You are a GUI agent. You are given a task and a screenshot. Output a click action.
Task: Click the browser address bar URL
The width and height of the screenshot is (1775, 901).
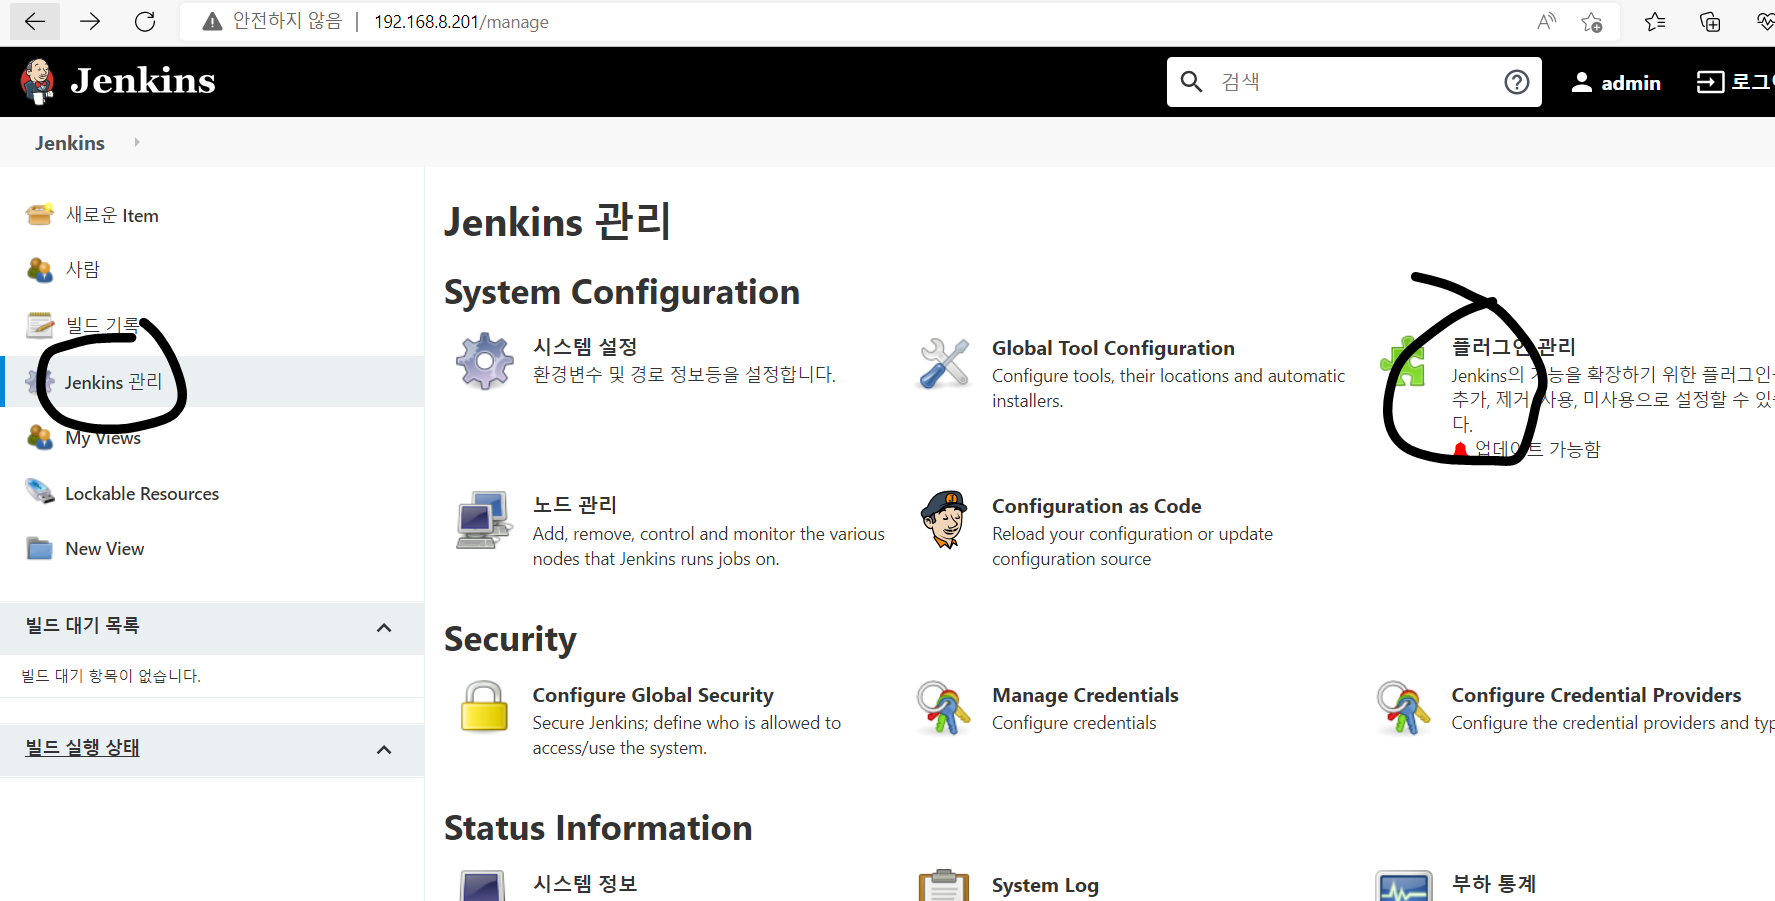point(461,22)
